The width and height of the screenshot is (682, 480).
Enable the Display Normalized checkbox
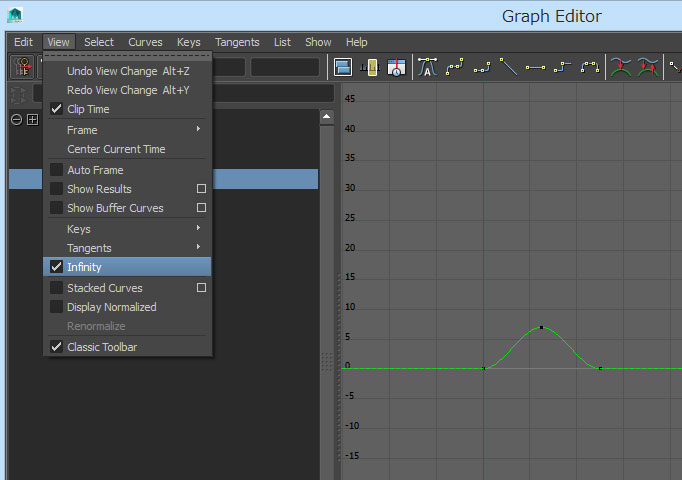tap(56, 307)
